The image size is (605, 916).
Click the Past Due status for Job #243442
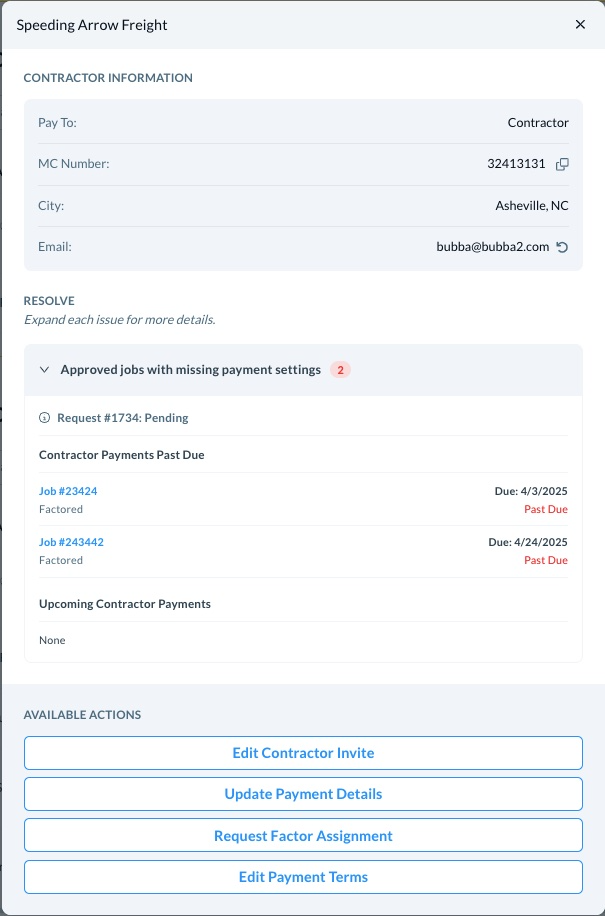coord(546,560)
